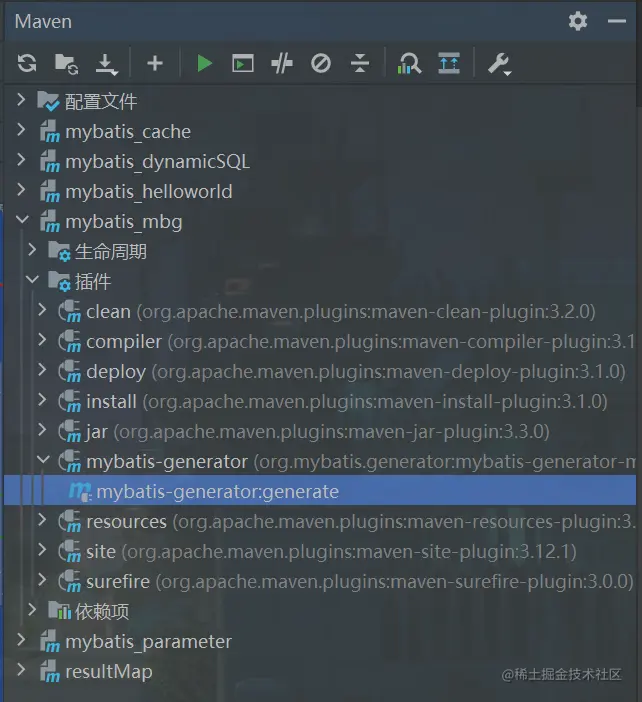Select the install plugin row
The height and width of the screenshot is (702, 642).
pos(320,402)
